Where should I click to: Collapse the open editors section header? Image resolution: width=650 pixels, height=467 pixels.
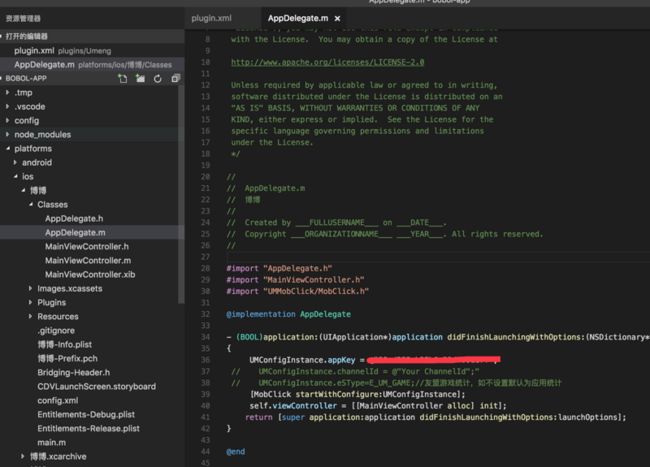[92, 36]
